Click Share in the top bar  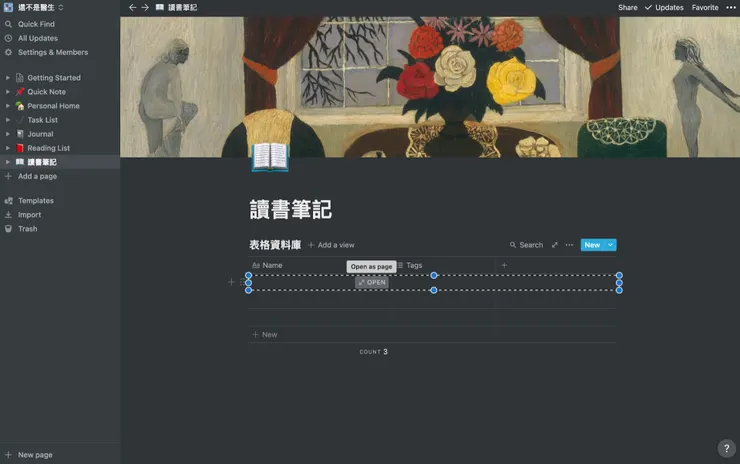point(628,8)
